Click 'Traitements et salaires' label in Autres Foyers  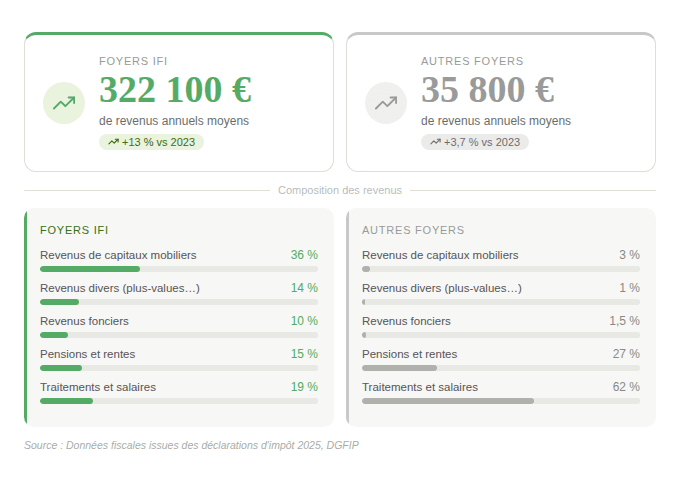(420, 387)
